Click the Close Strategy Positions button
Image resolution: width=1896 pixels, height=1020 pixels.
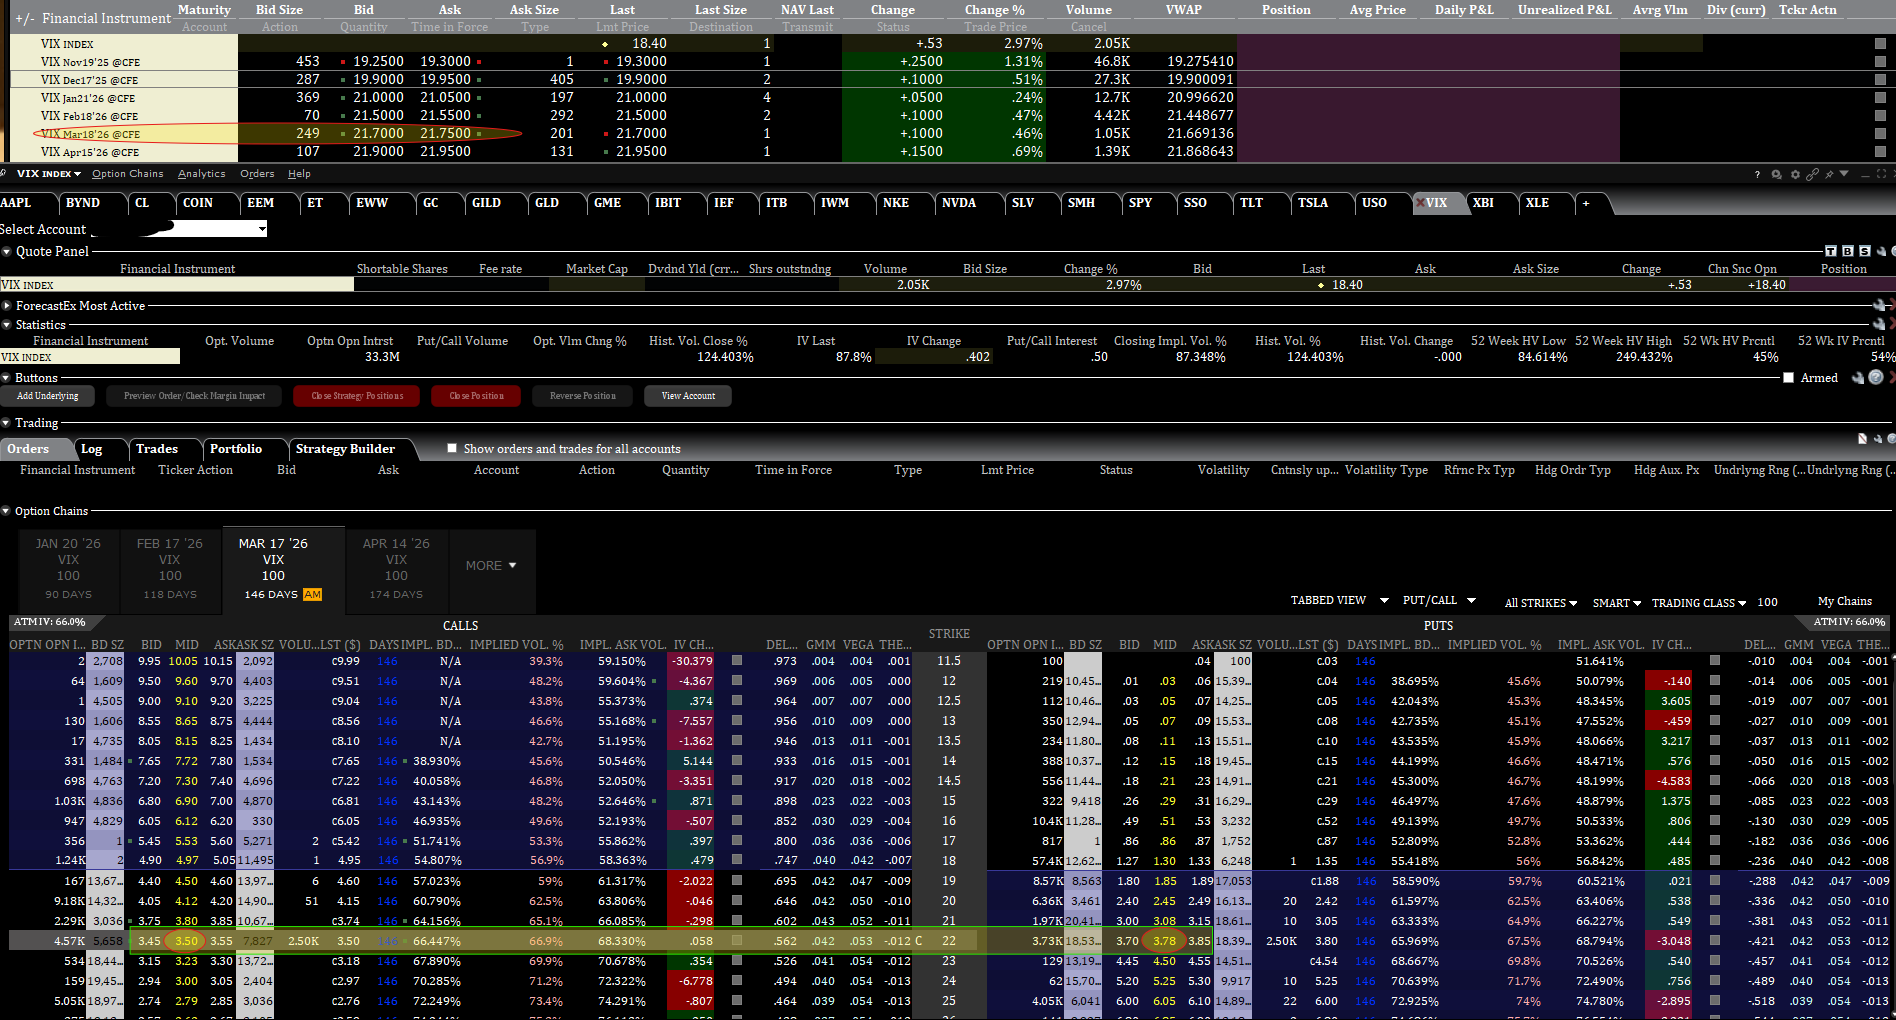(357, 396)
